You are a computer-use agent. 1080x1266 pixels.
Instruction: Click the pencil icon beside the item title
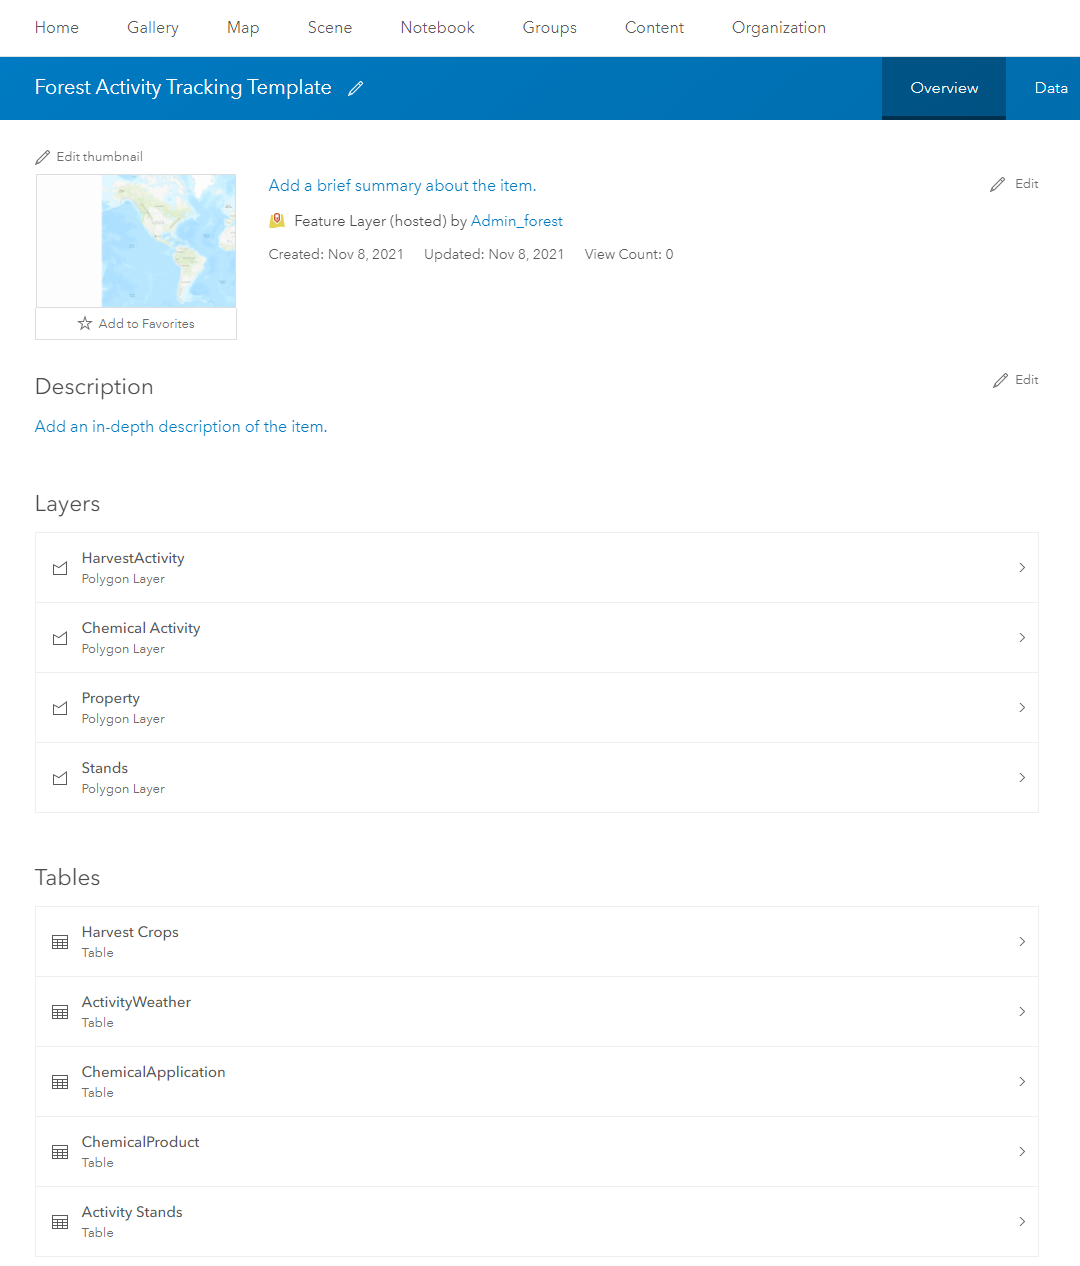(x=355, y=88)
